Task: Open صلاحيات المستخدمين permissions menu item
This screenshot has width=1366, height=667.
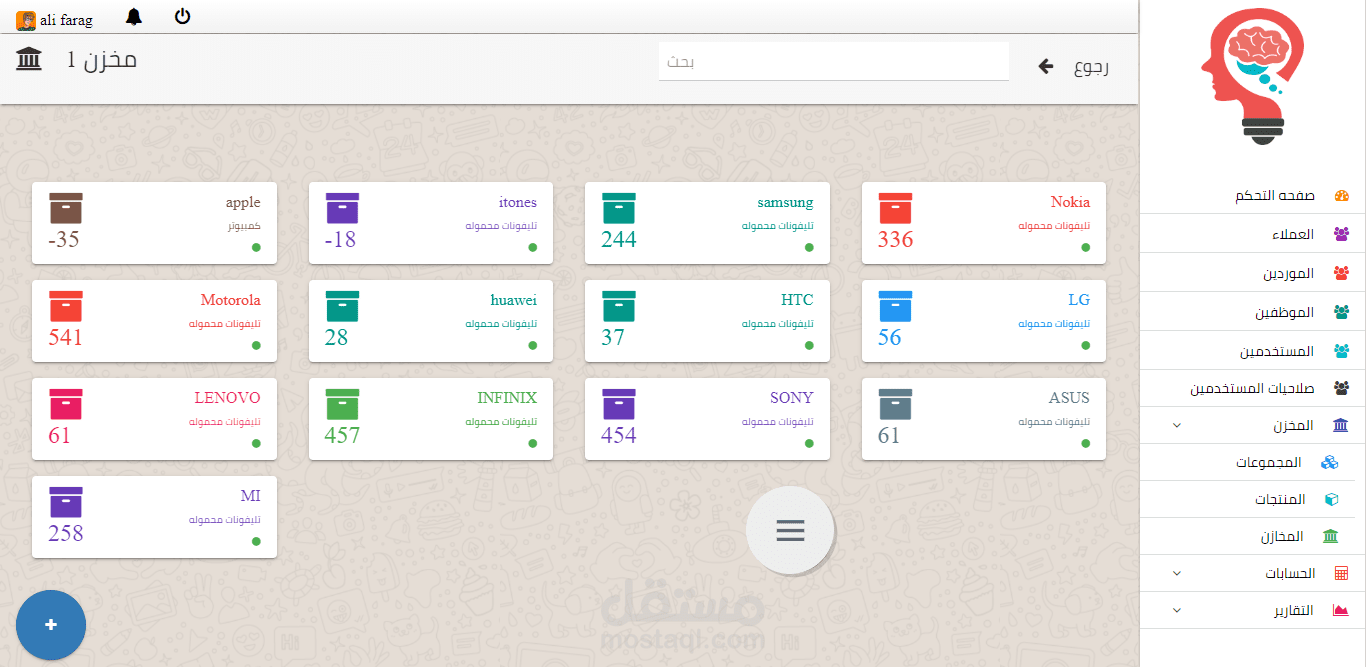Action: coord(1252,388)
